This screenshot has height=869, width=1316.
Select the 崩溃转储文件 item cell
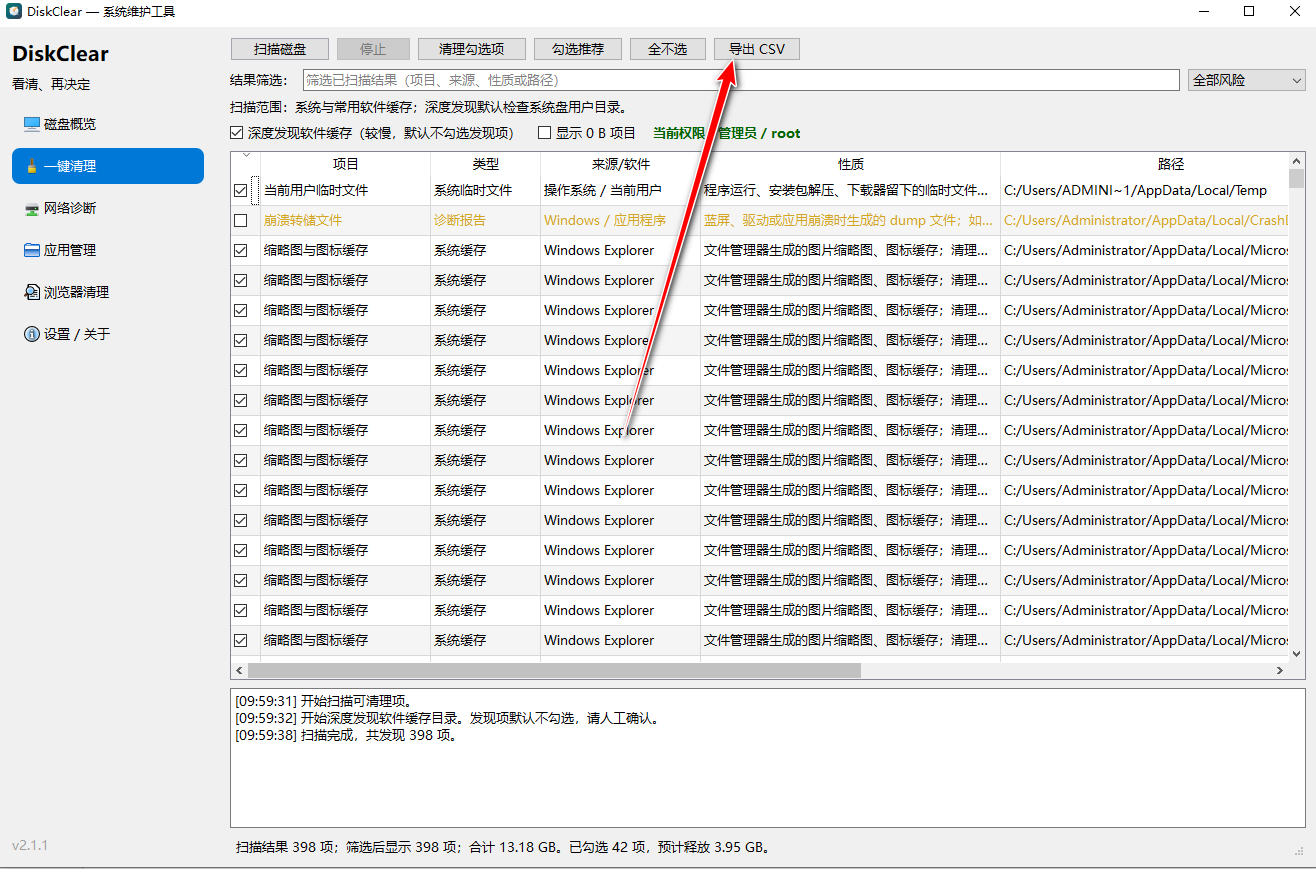[346, 220]
